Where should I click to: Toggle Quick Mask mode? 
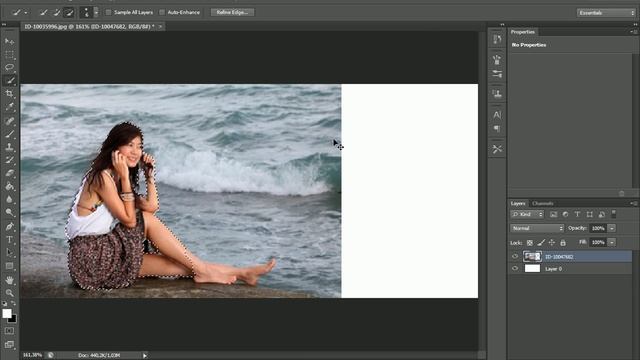tap(9, 331)
